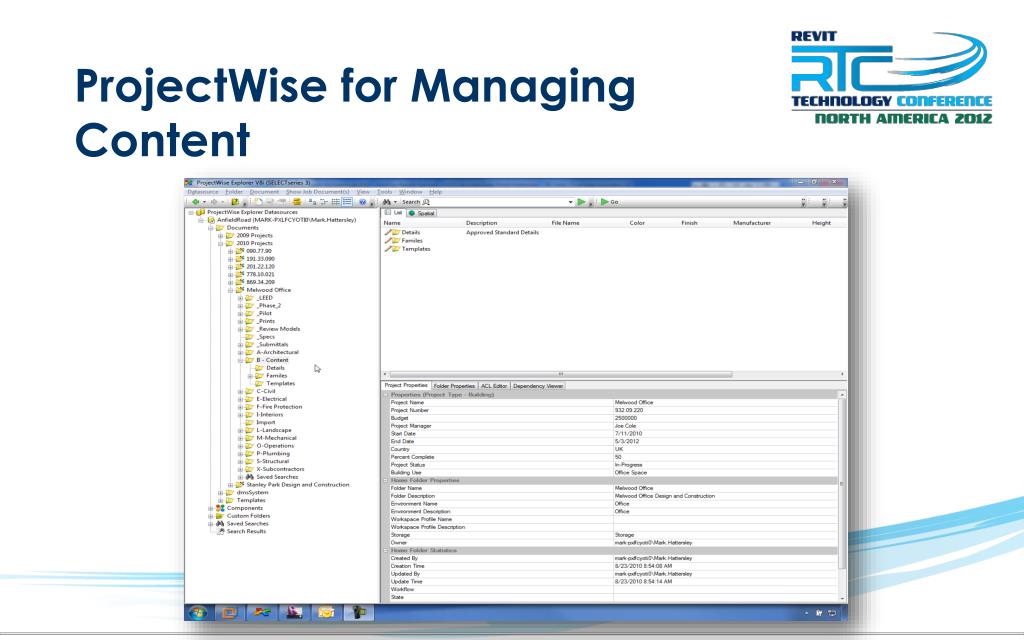Select the _Review Models folder
This screenshot has width=1024, height=640.
pyautogui.click(x=278, y=329)
